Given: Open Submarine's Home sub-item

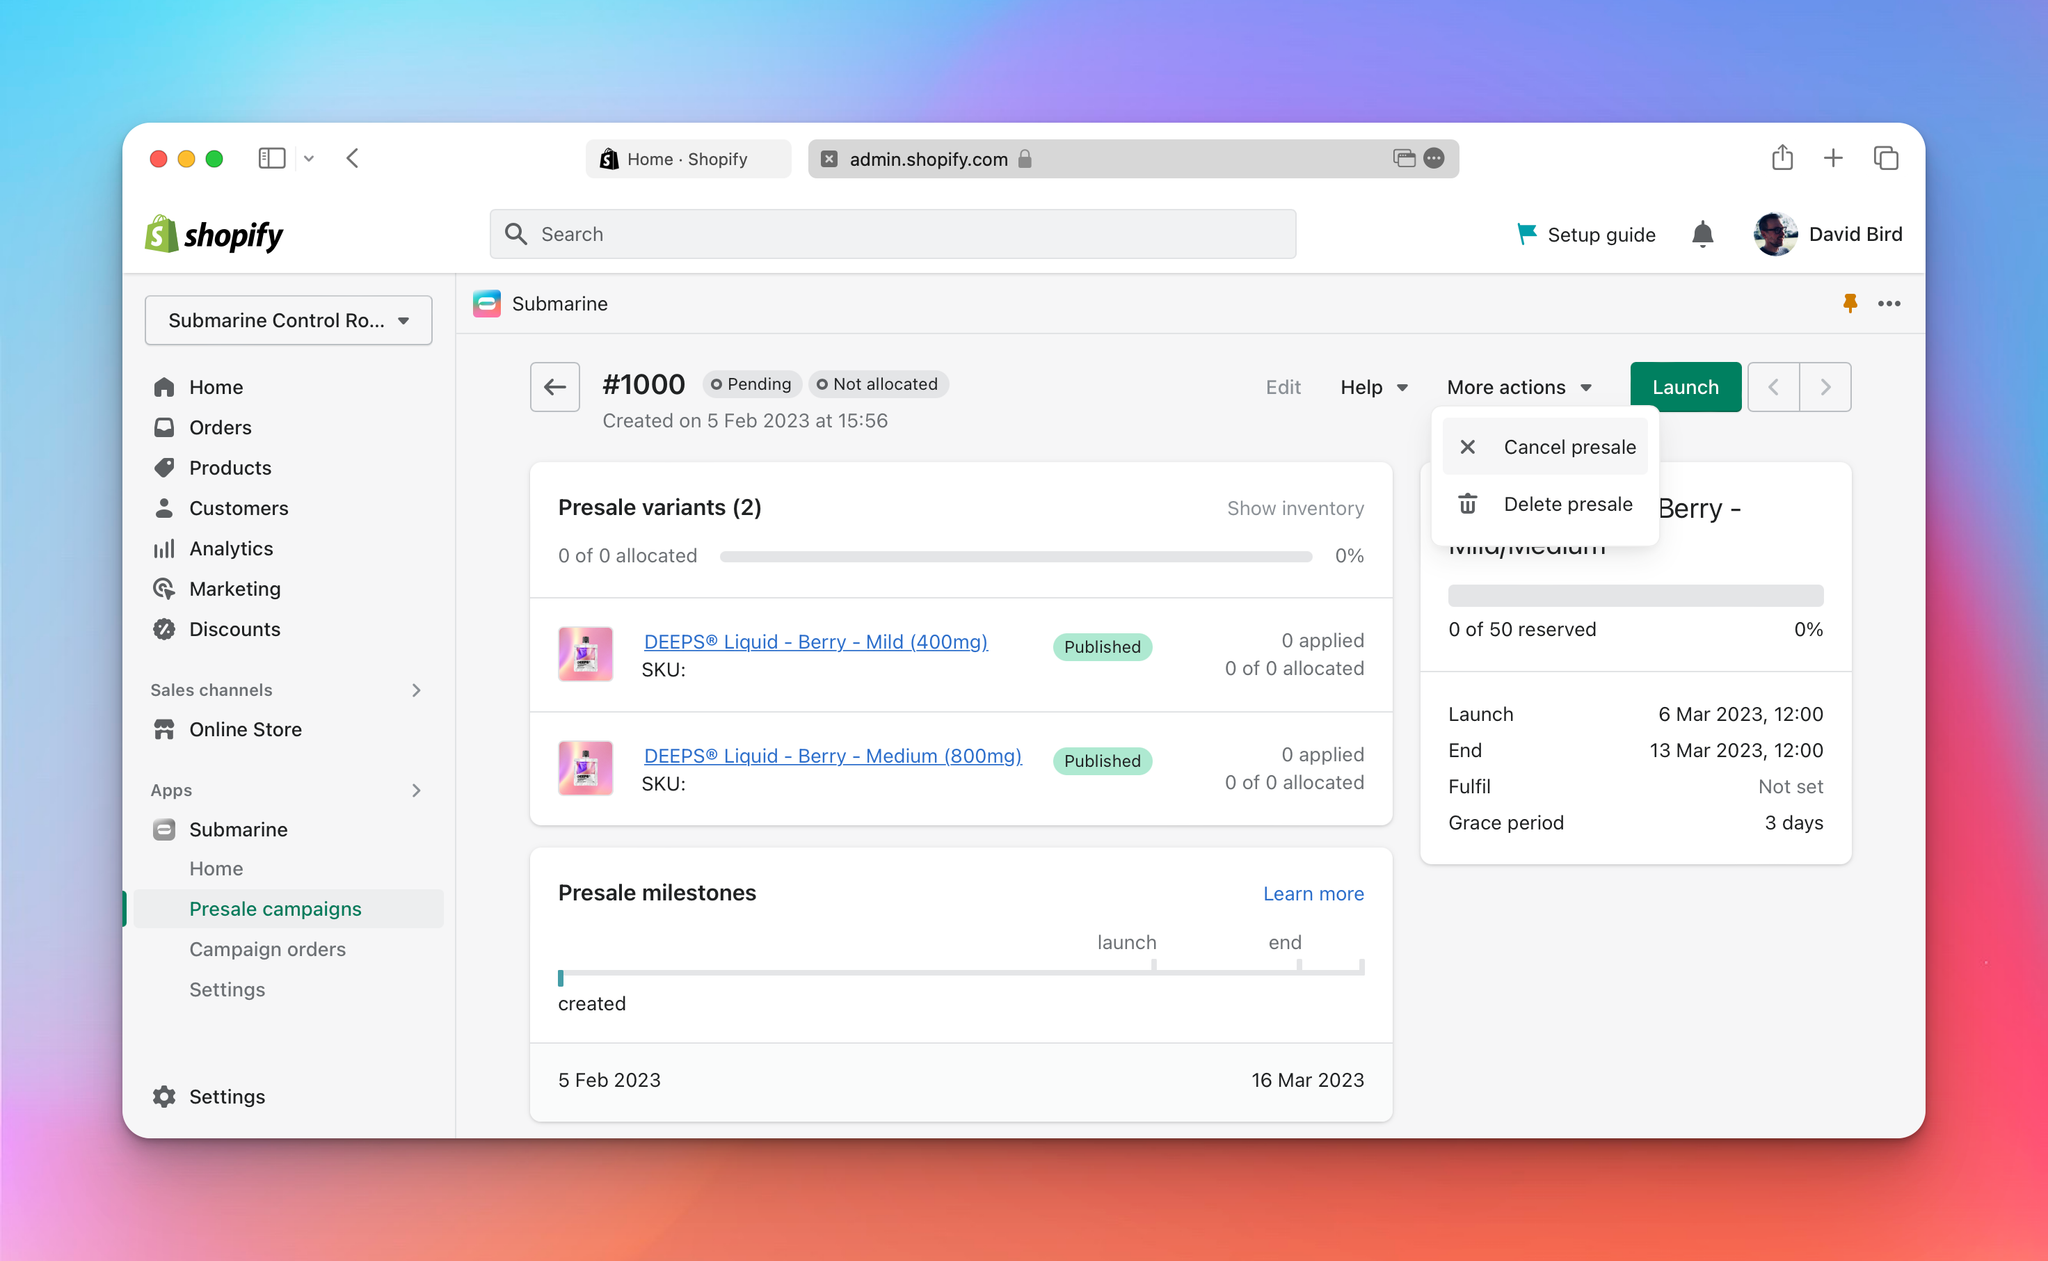Looking at the screenshot, I should [x=216, y=869].
